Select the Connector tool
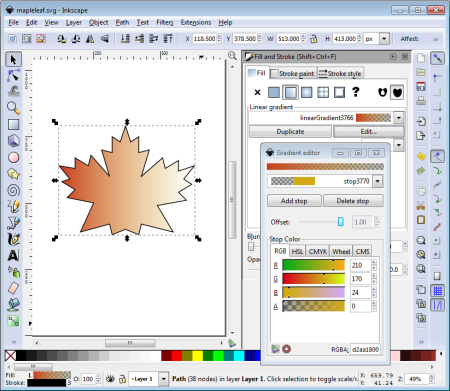 13,321
